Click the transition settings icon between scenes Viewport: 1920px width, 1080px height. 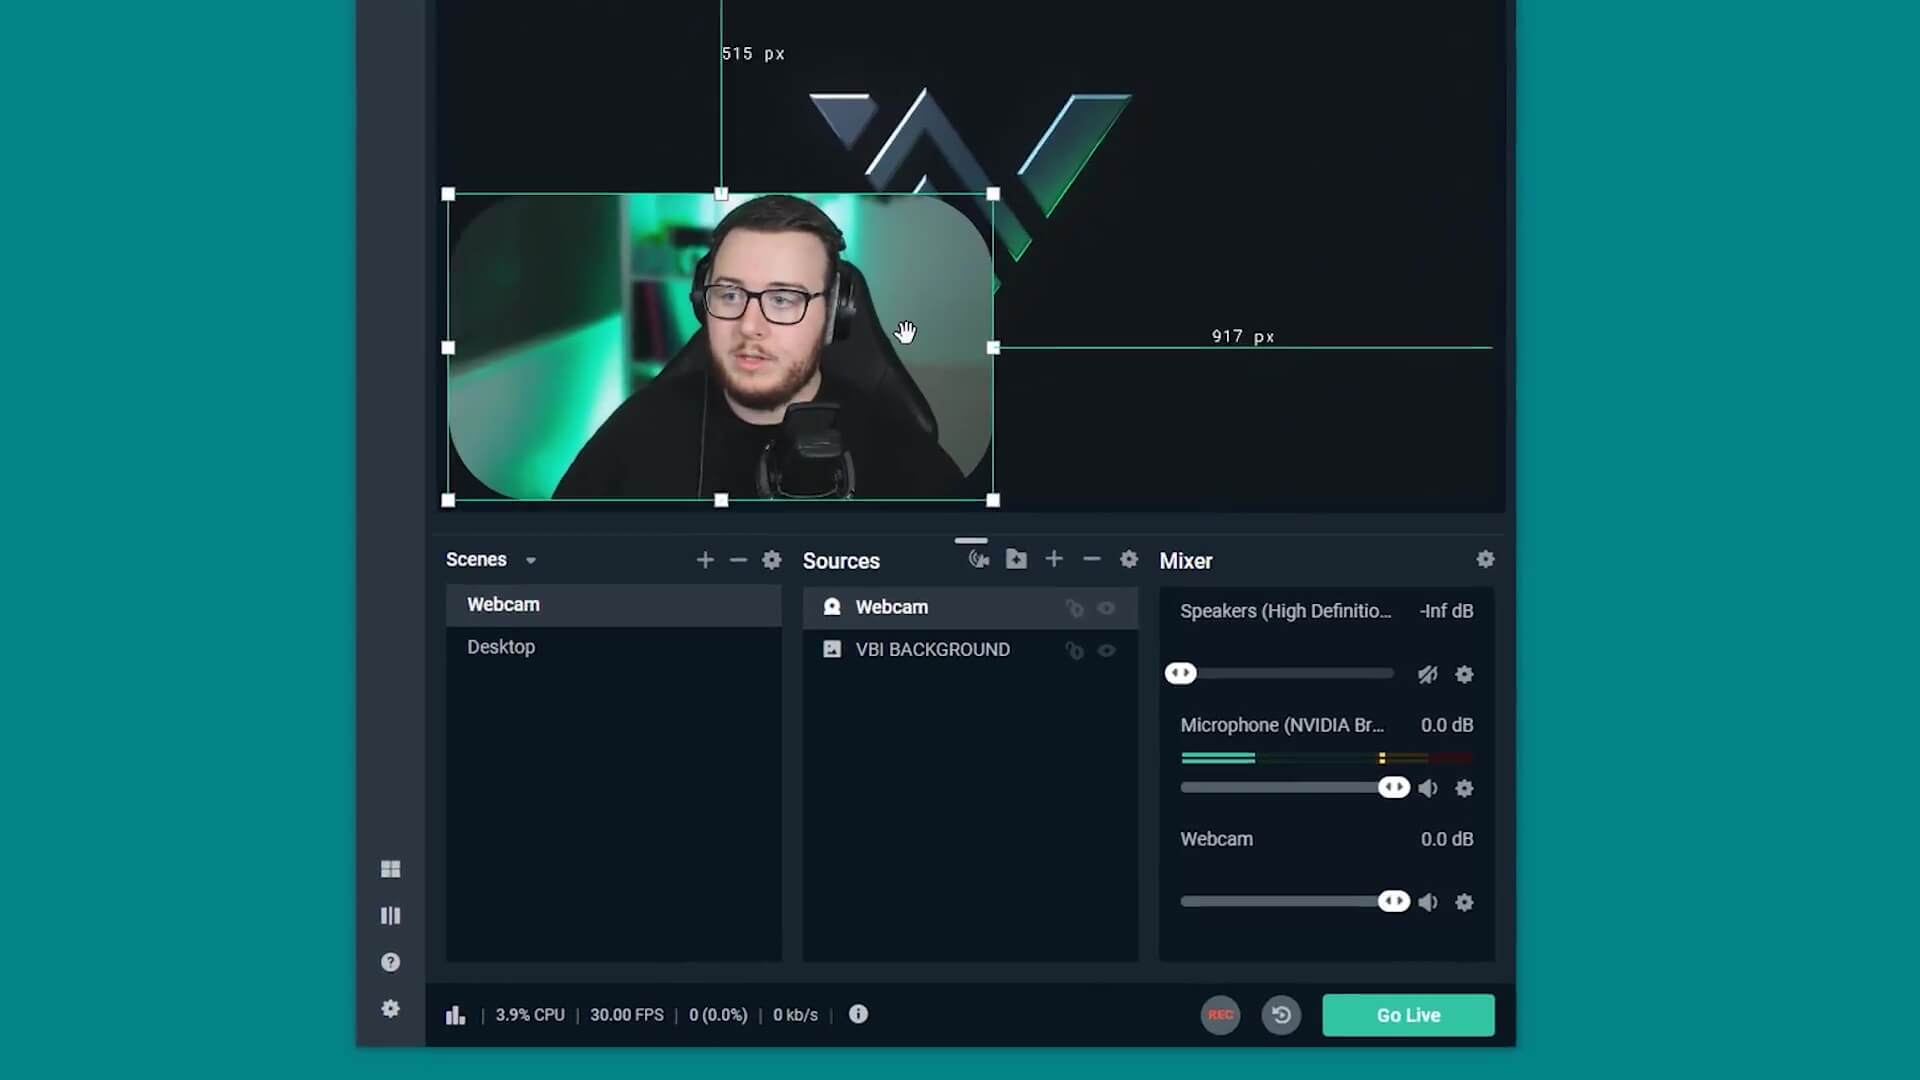(773, 558)
